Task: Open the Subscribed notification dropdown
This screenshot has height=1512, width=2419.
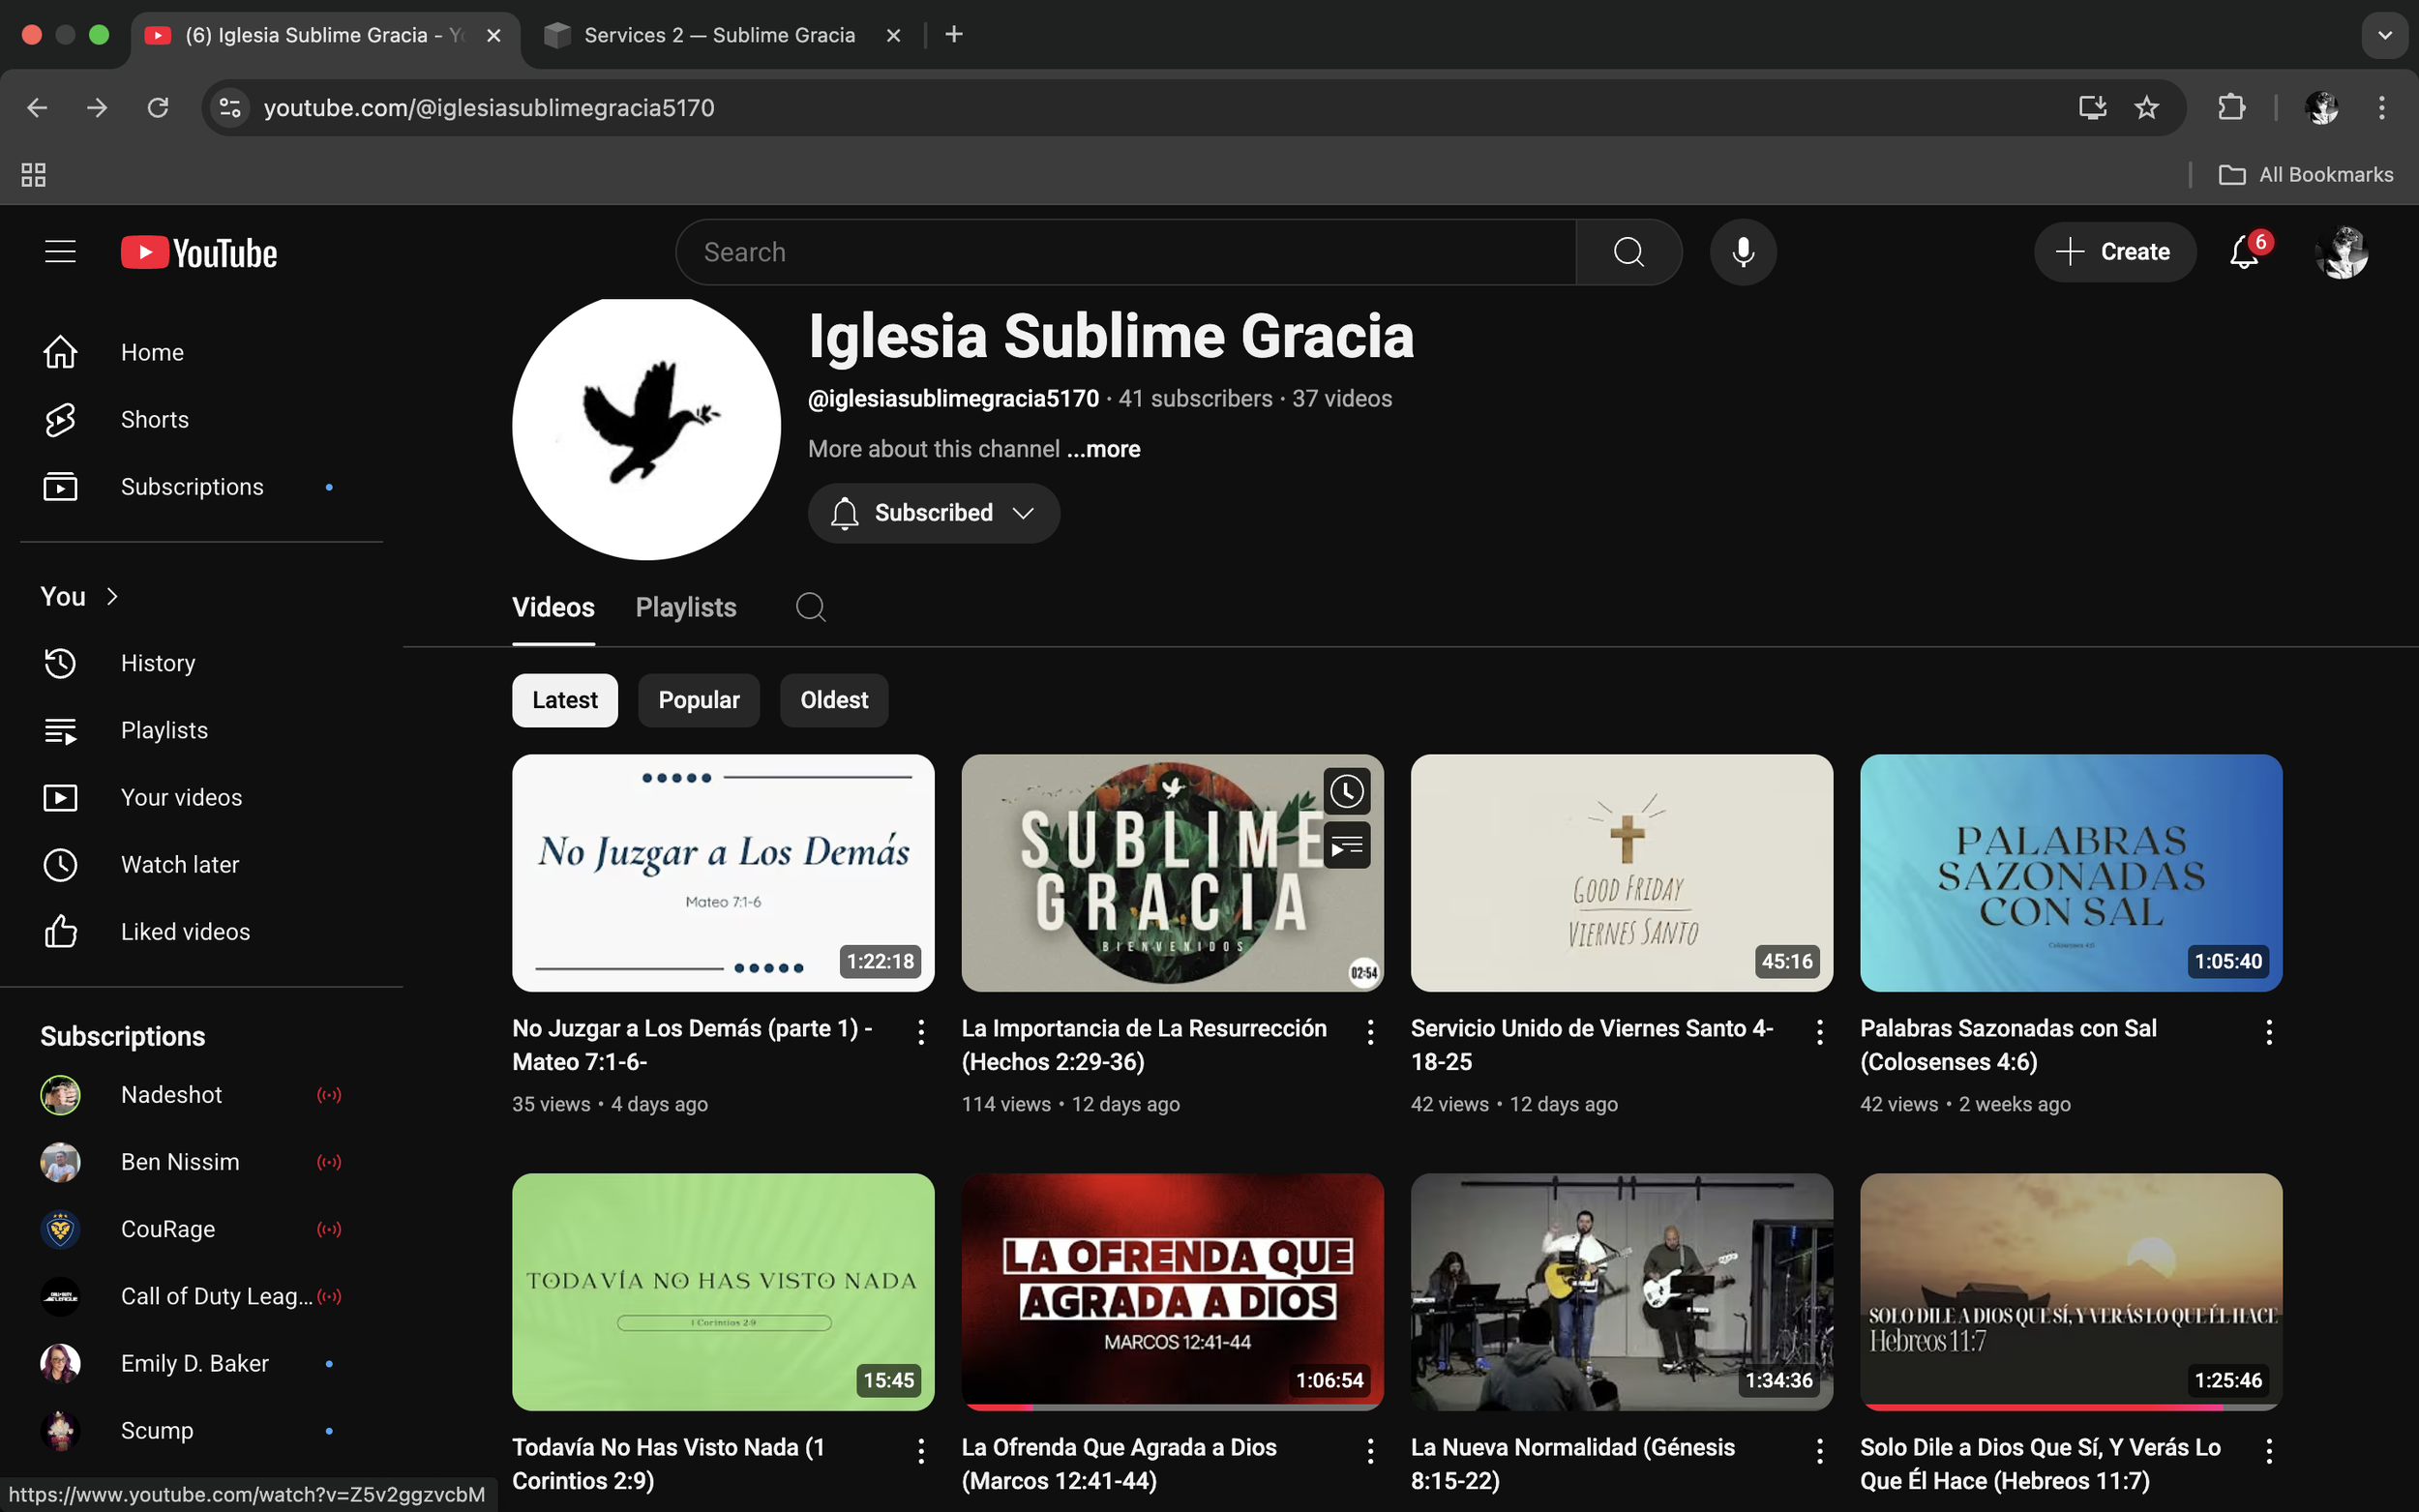Action: [x=933, y=513]
